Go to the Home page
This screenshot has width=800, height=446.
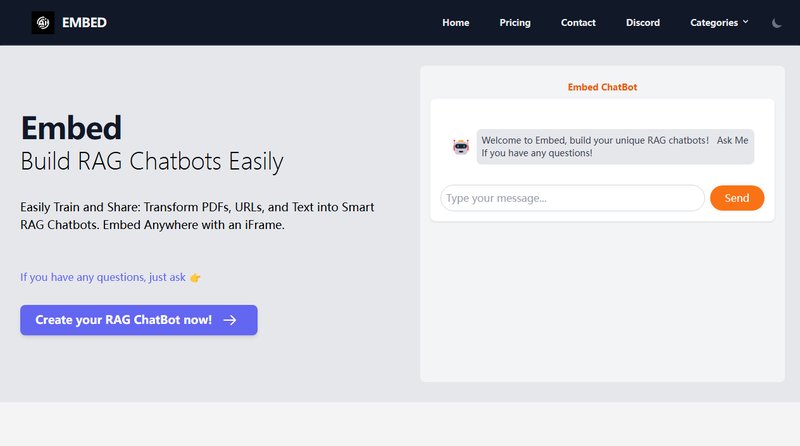455,23
